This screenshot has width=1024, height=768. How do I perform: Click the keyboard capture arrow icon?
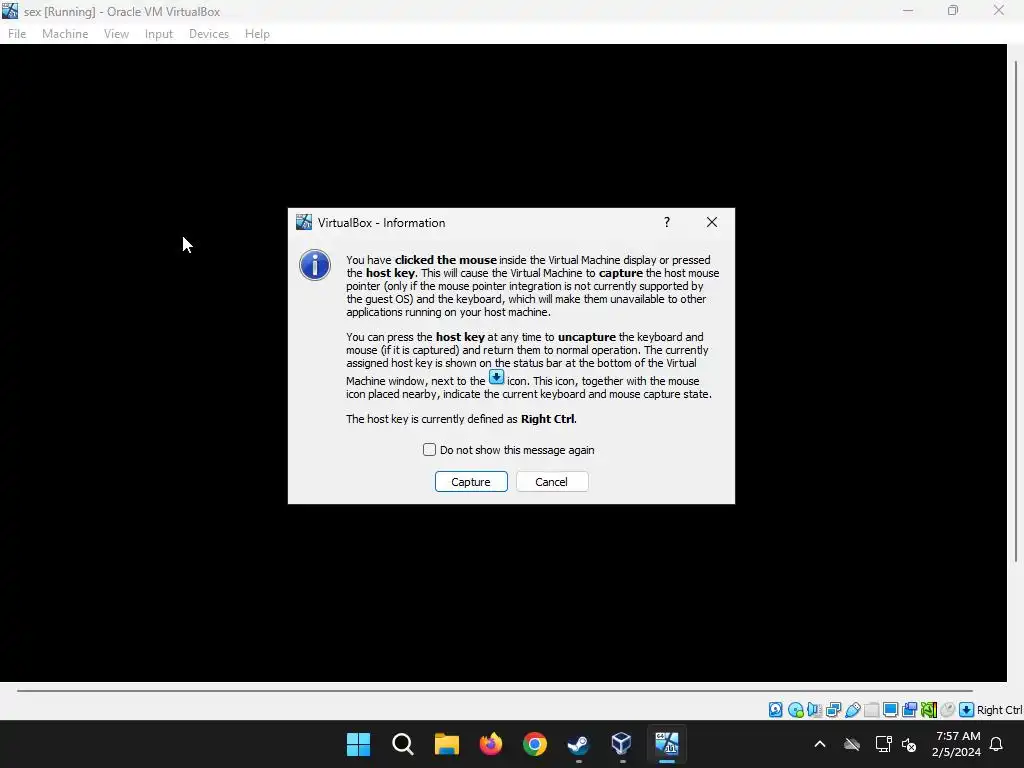pos(967,710)
